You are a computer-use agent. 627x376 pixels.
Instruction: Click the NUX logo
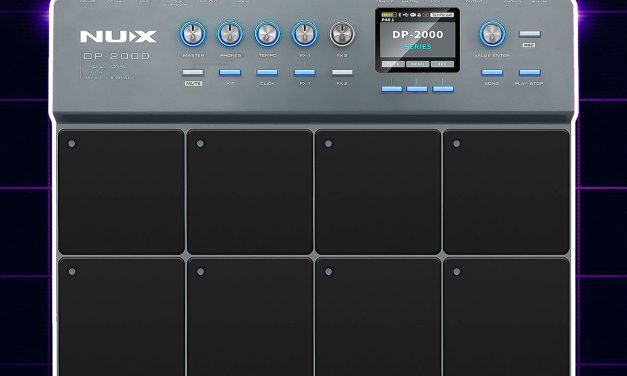(118, 37)
